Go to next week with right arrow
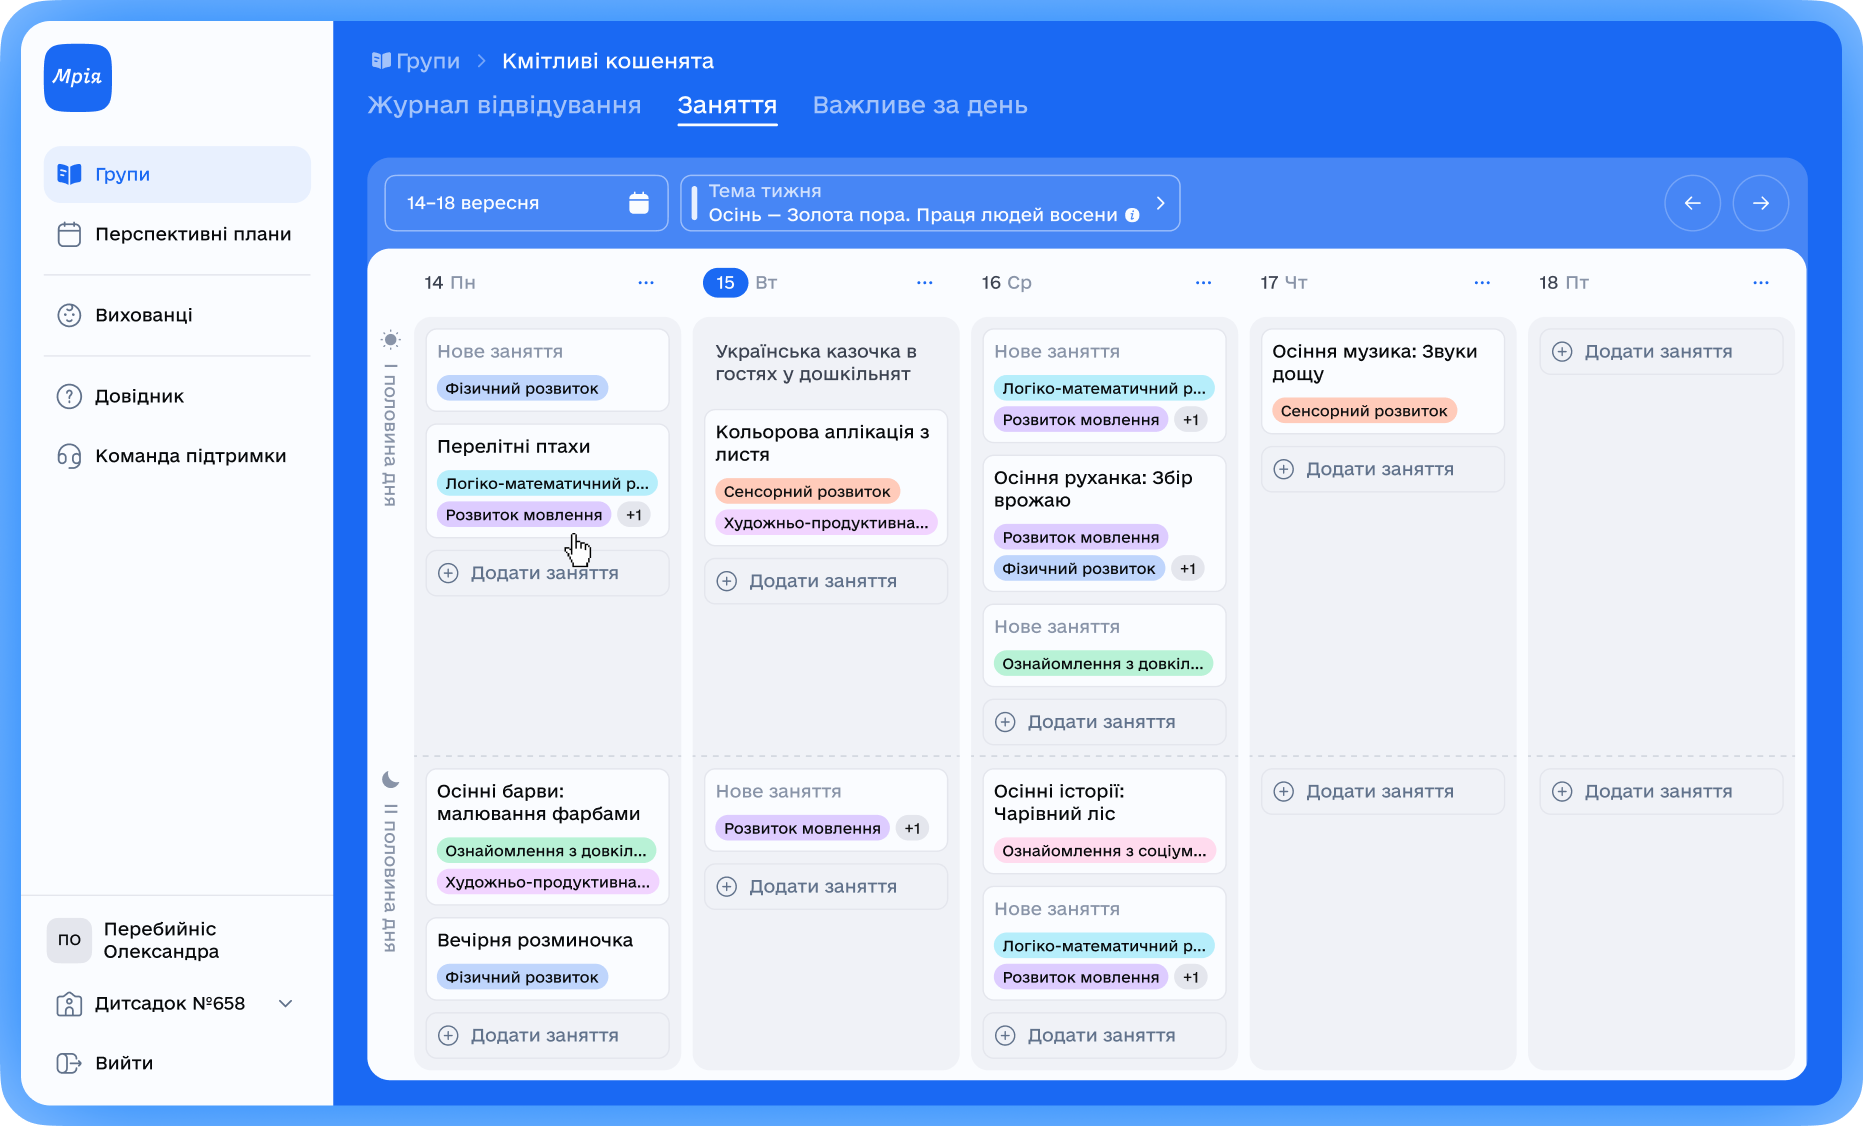The height and width of the screenshot is (1126, 1863). 1760,203
